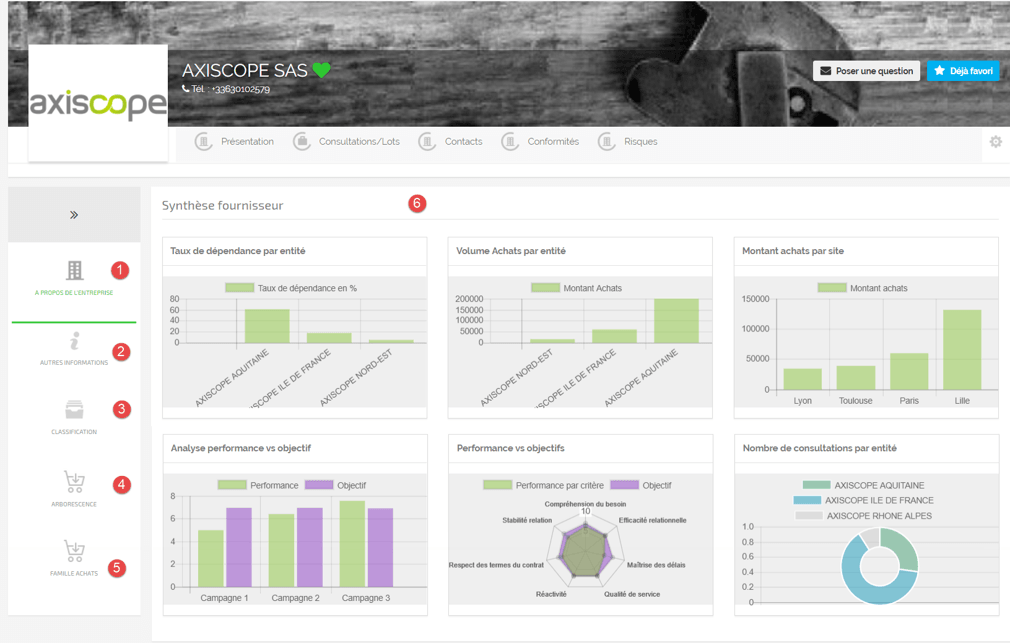
Task: Switch to Consultations/Lots tab
Action: pyautogui.click(x=347, y=142)
